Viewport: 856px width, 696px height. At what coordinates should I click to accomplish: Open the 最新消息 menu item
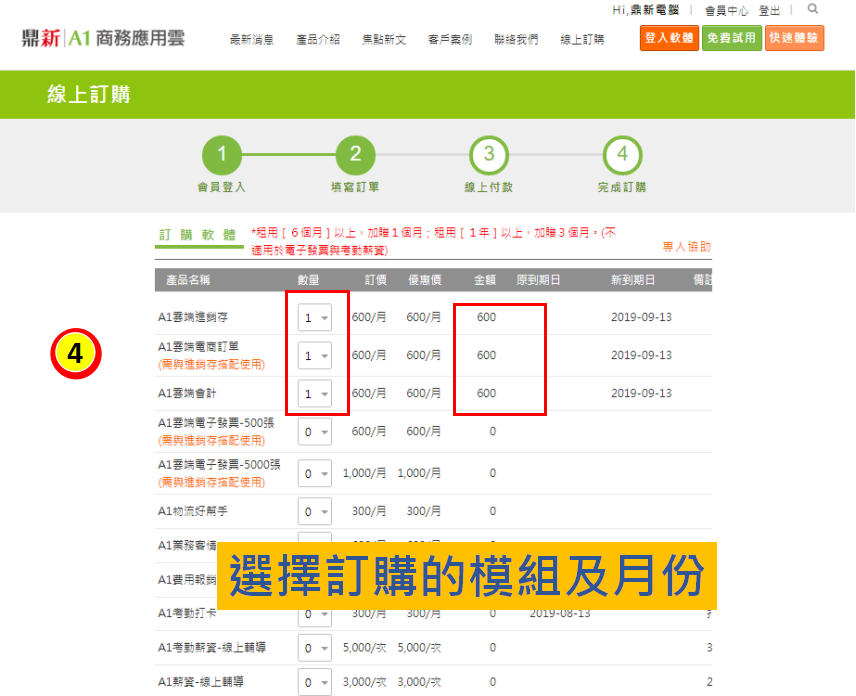(252, 39)
